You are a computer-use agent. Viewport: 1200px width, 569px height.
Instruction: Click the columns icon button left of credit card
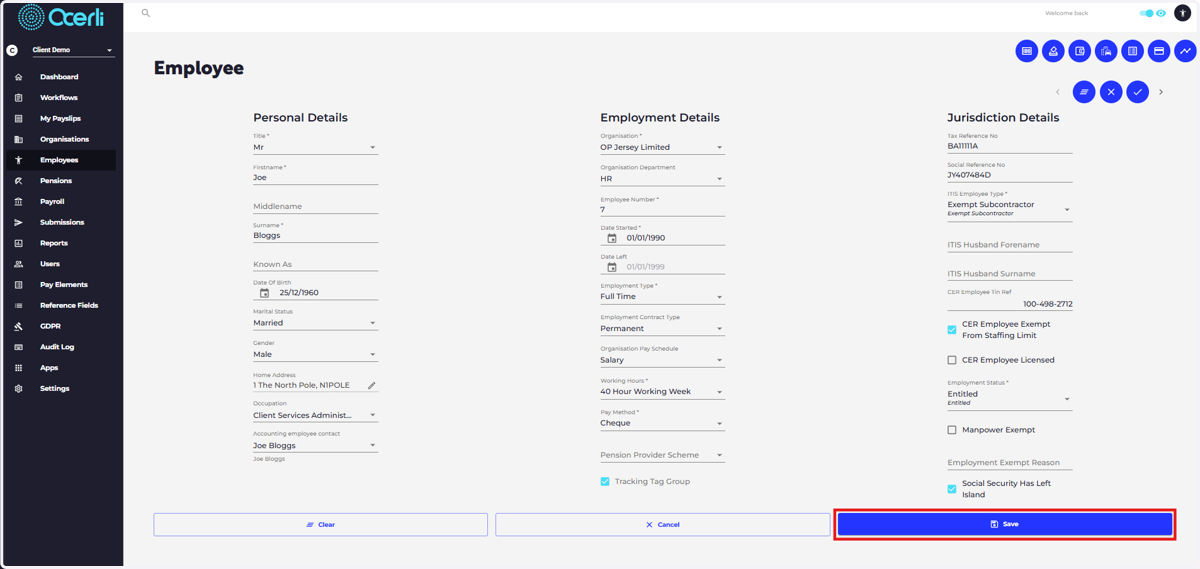point(1133,51)
